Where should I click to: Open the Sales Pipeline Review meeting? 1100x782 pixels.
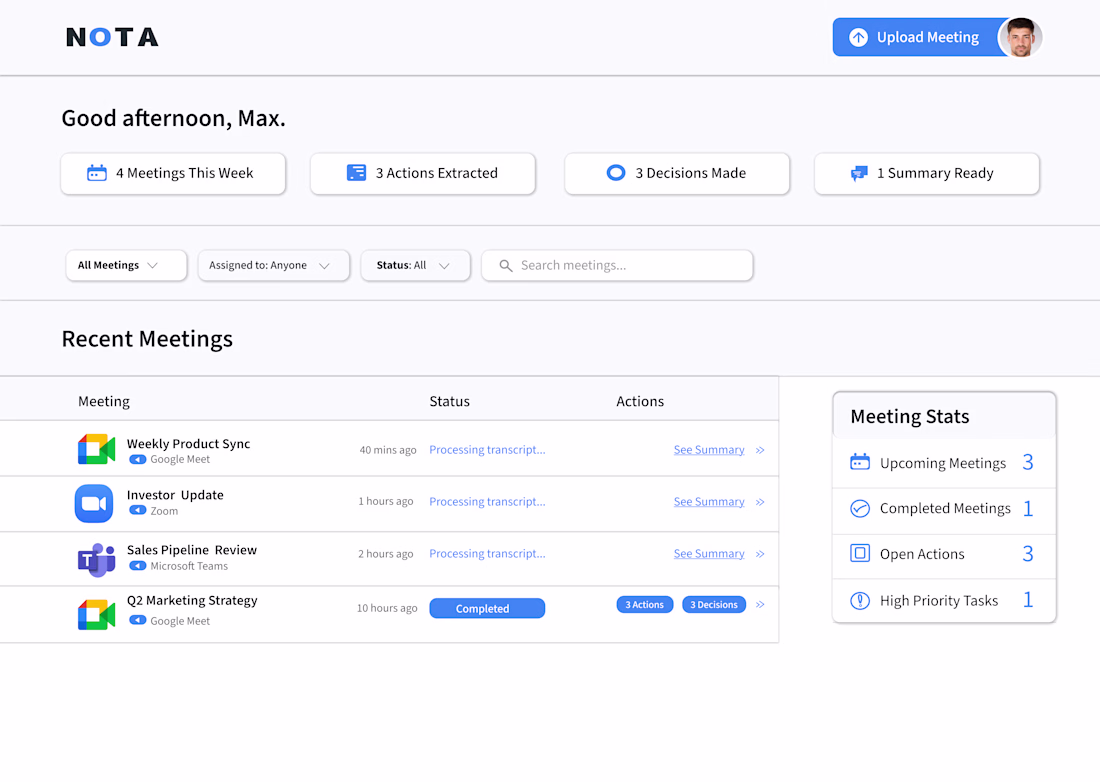(192, 550)
